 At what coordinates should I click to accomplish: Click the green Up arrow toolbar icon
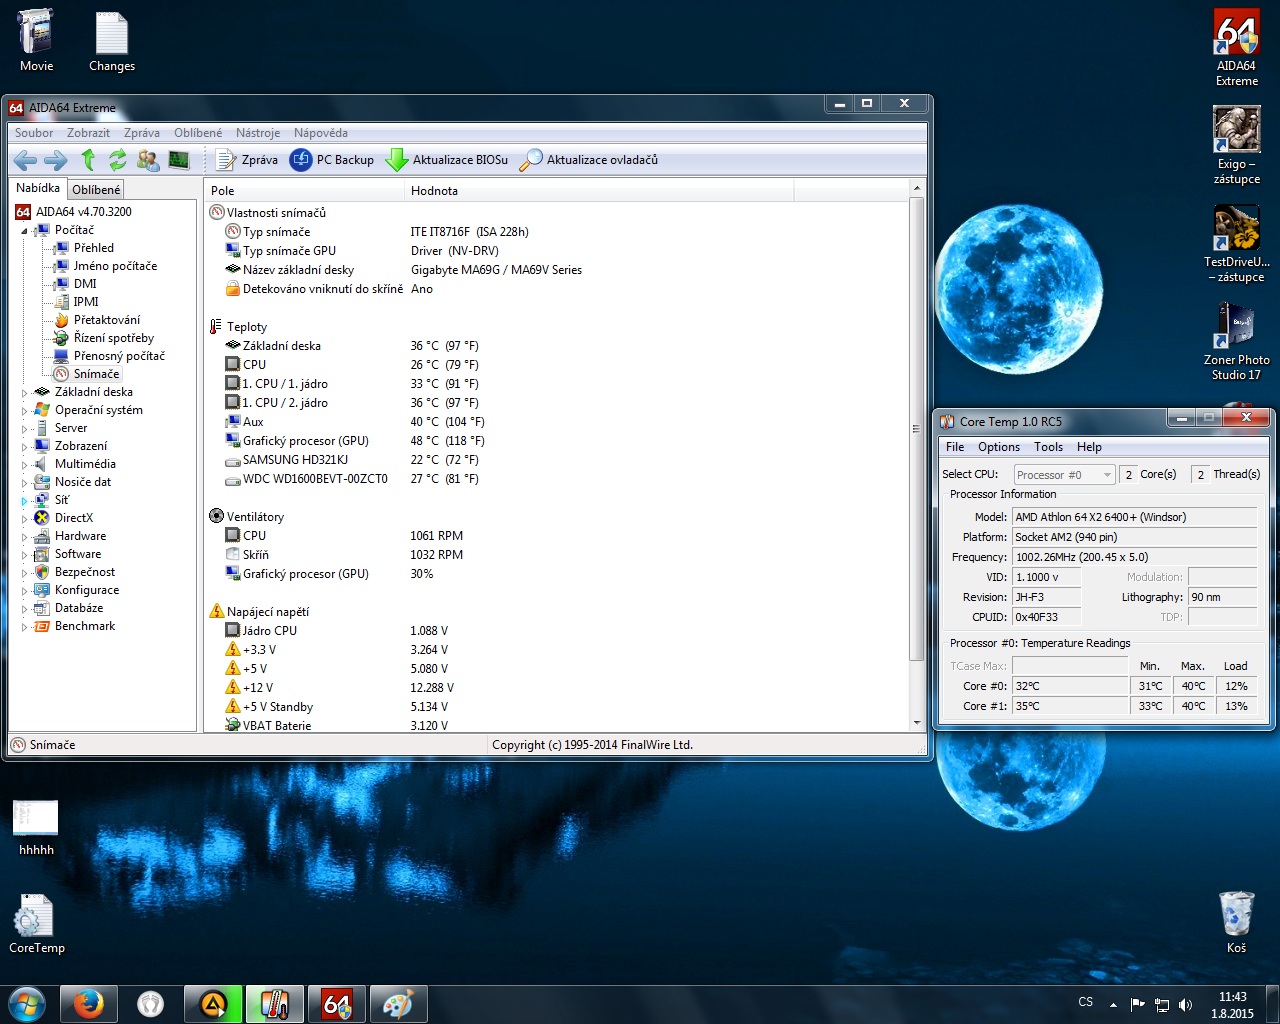(x=88, y=160)
